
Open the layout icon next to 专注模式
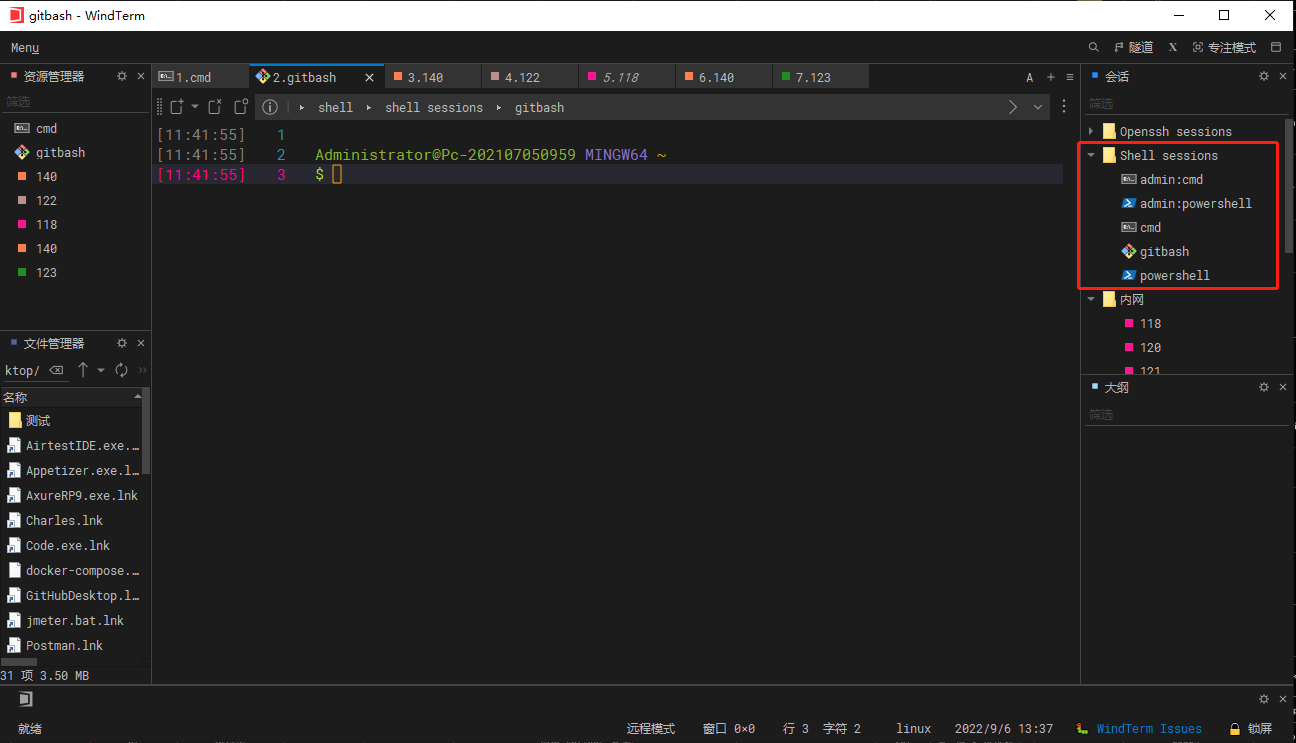(x=1276, y=47)
